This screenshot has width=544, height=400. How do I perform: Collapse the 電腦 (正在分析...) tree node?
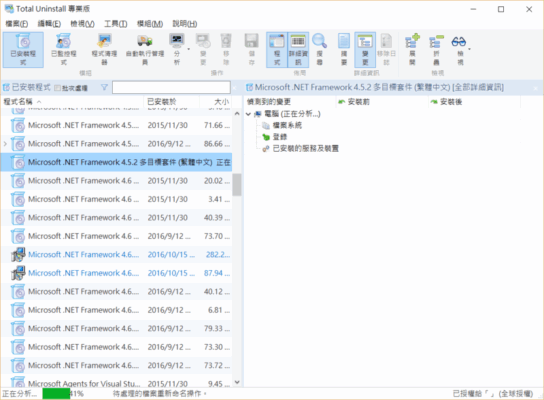[x=248, y=114]
